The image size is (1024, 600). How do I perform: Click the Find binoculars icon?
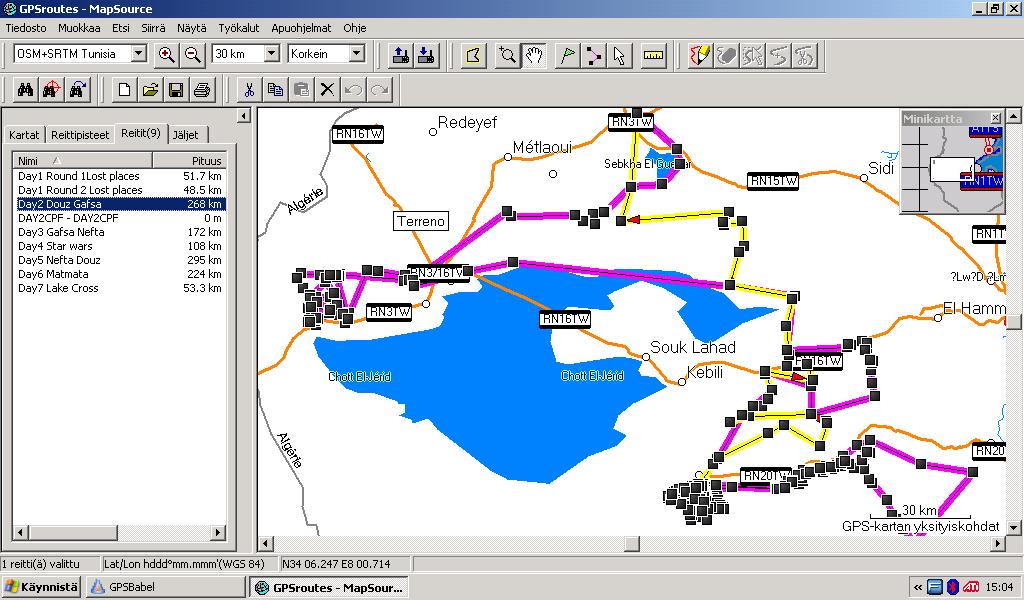click(x=25, y=90)
